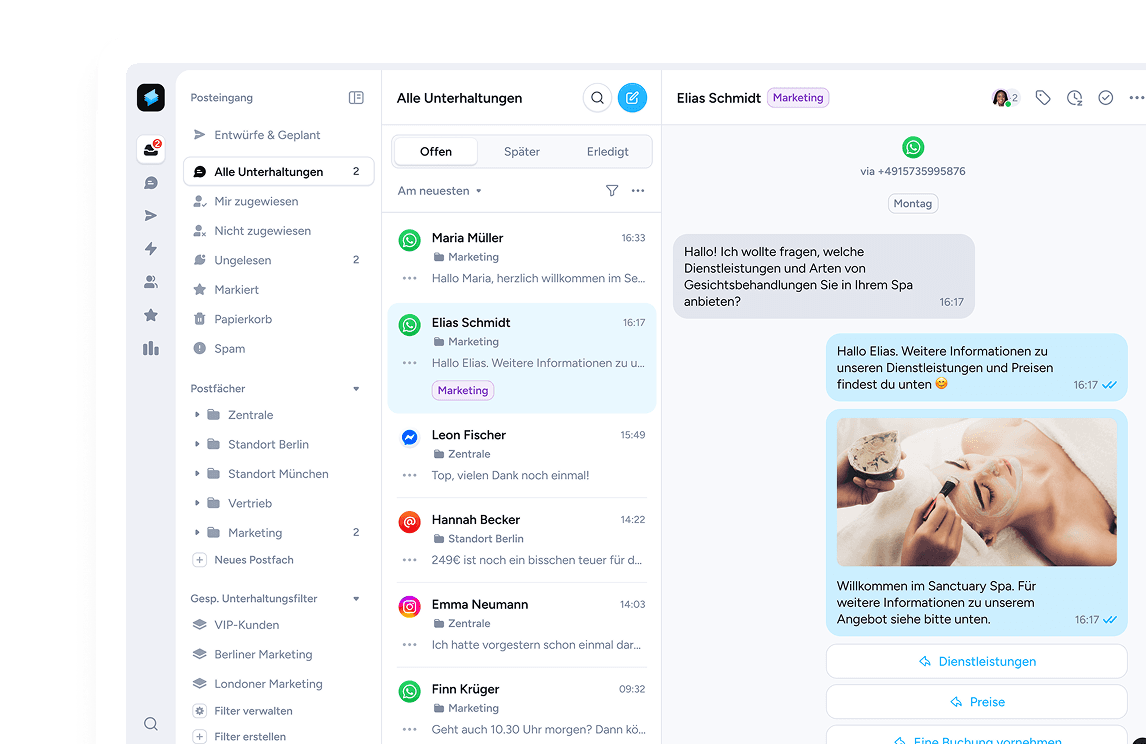Collapse Gesp. Unterhaltungsfilter section
The width and height of the screenshot is (1146, 744).
pyautogui.click(x=356, y=599)
